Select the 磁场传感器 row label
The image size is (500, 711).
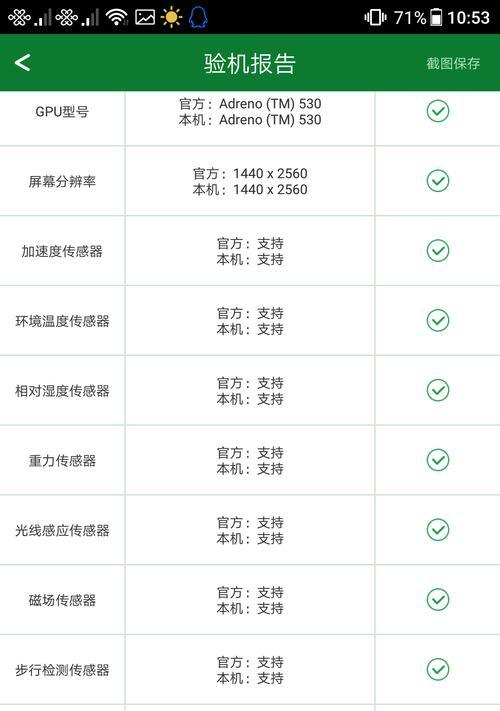pos(62,600)
